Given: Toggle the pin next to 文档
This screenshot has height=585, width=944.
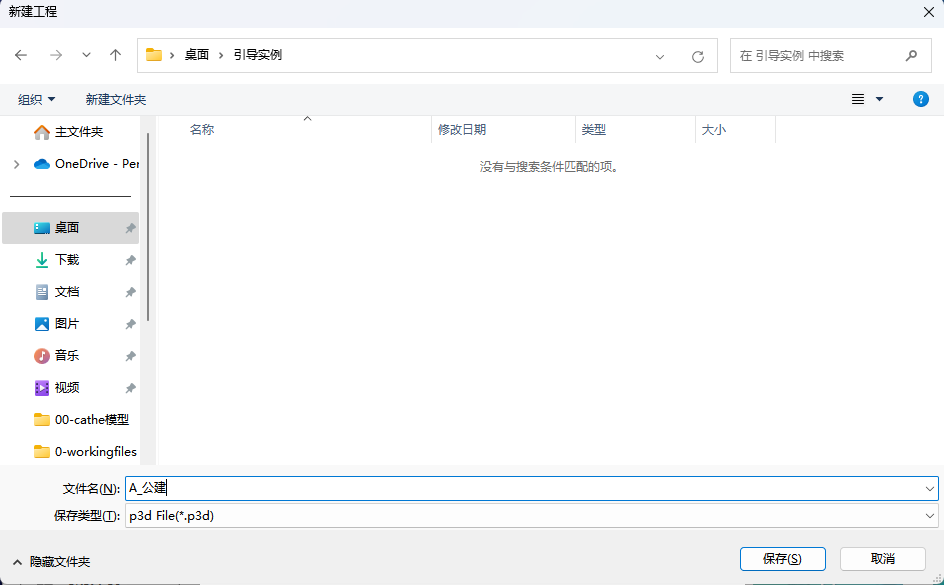Looking at the screenshot, I should coord(130,292).
